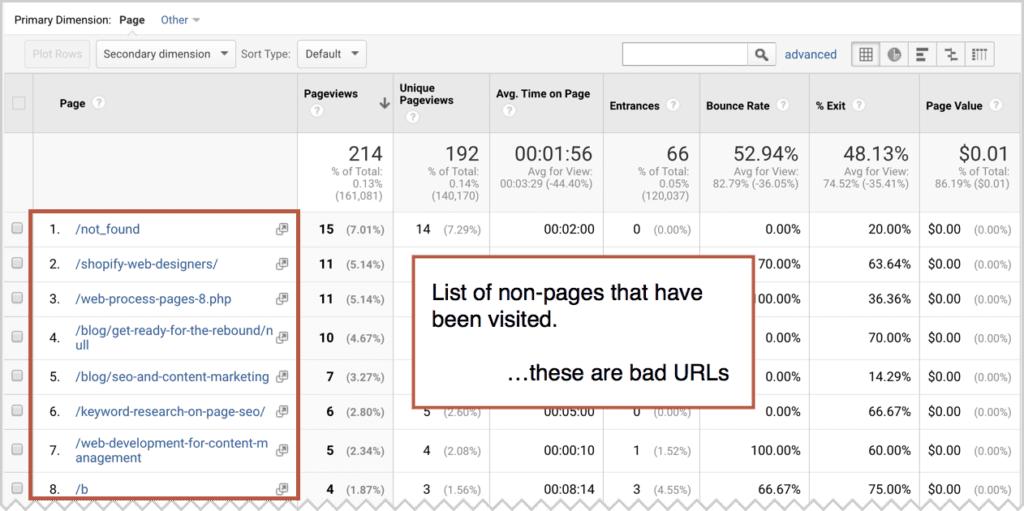Switch to Percentage pie chart view

[x=894, y=55]
